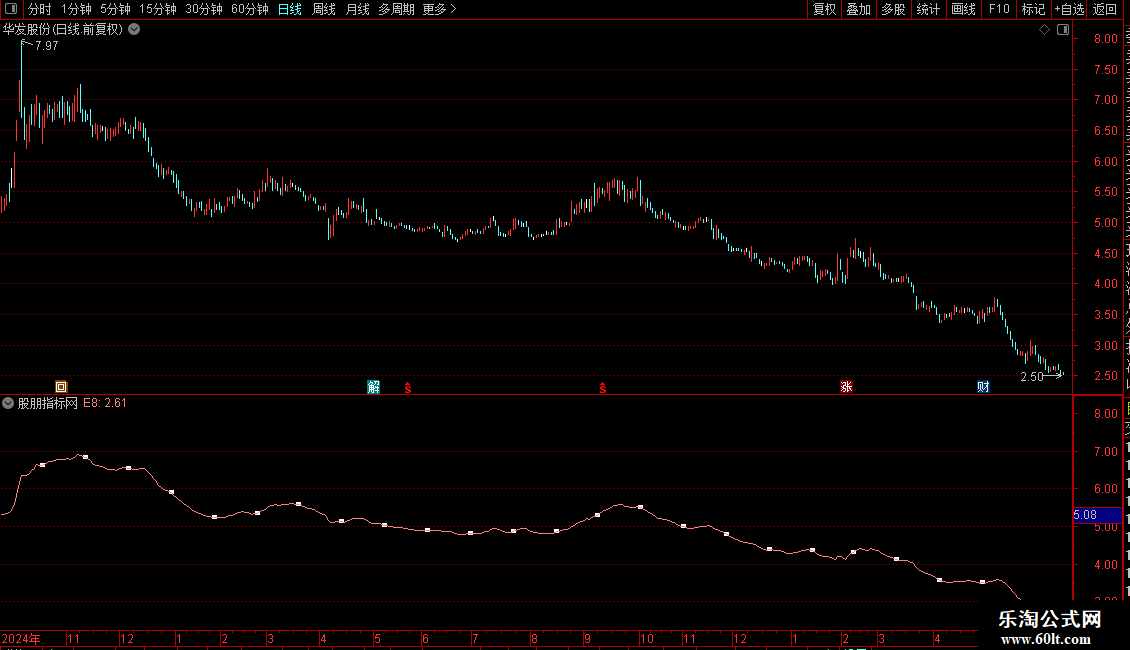
Task: Toggle the left side panel icon
Action: (11, 9)
